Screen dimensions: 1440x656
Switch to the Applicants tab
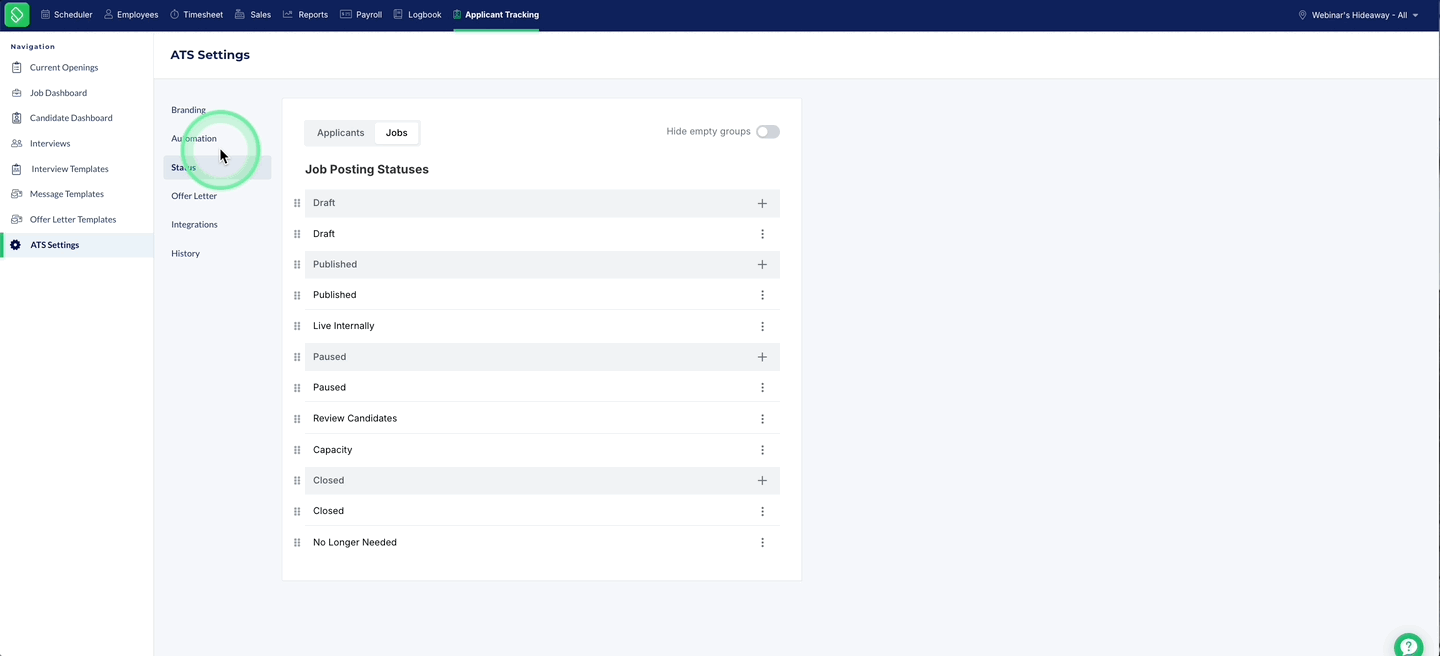point(340,133)
